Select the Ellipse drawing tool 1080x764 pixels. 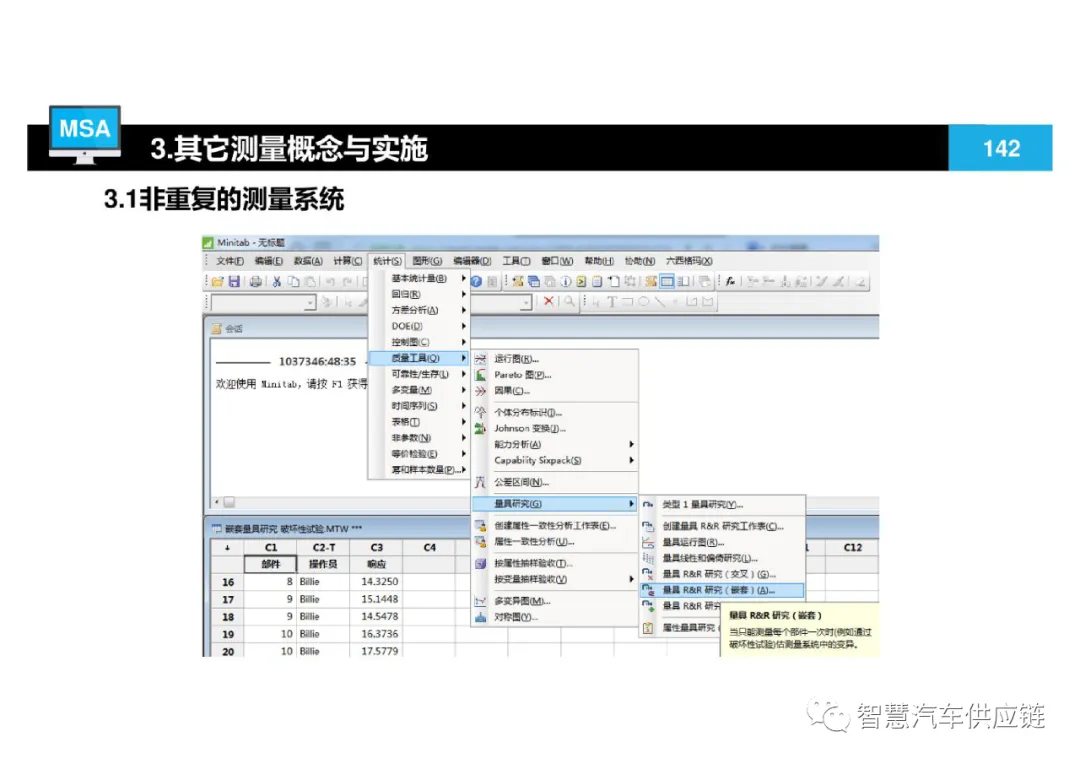[643, 302]
